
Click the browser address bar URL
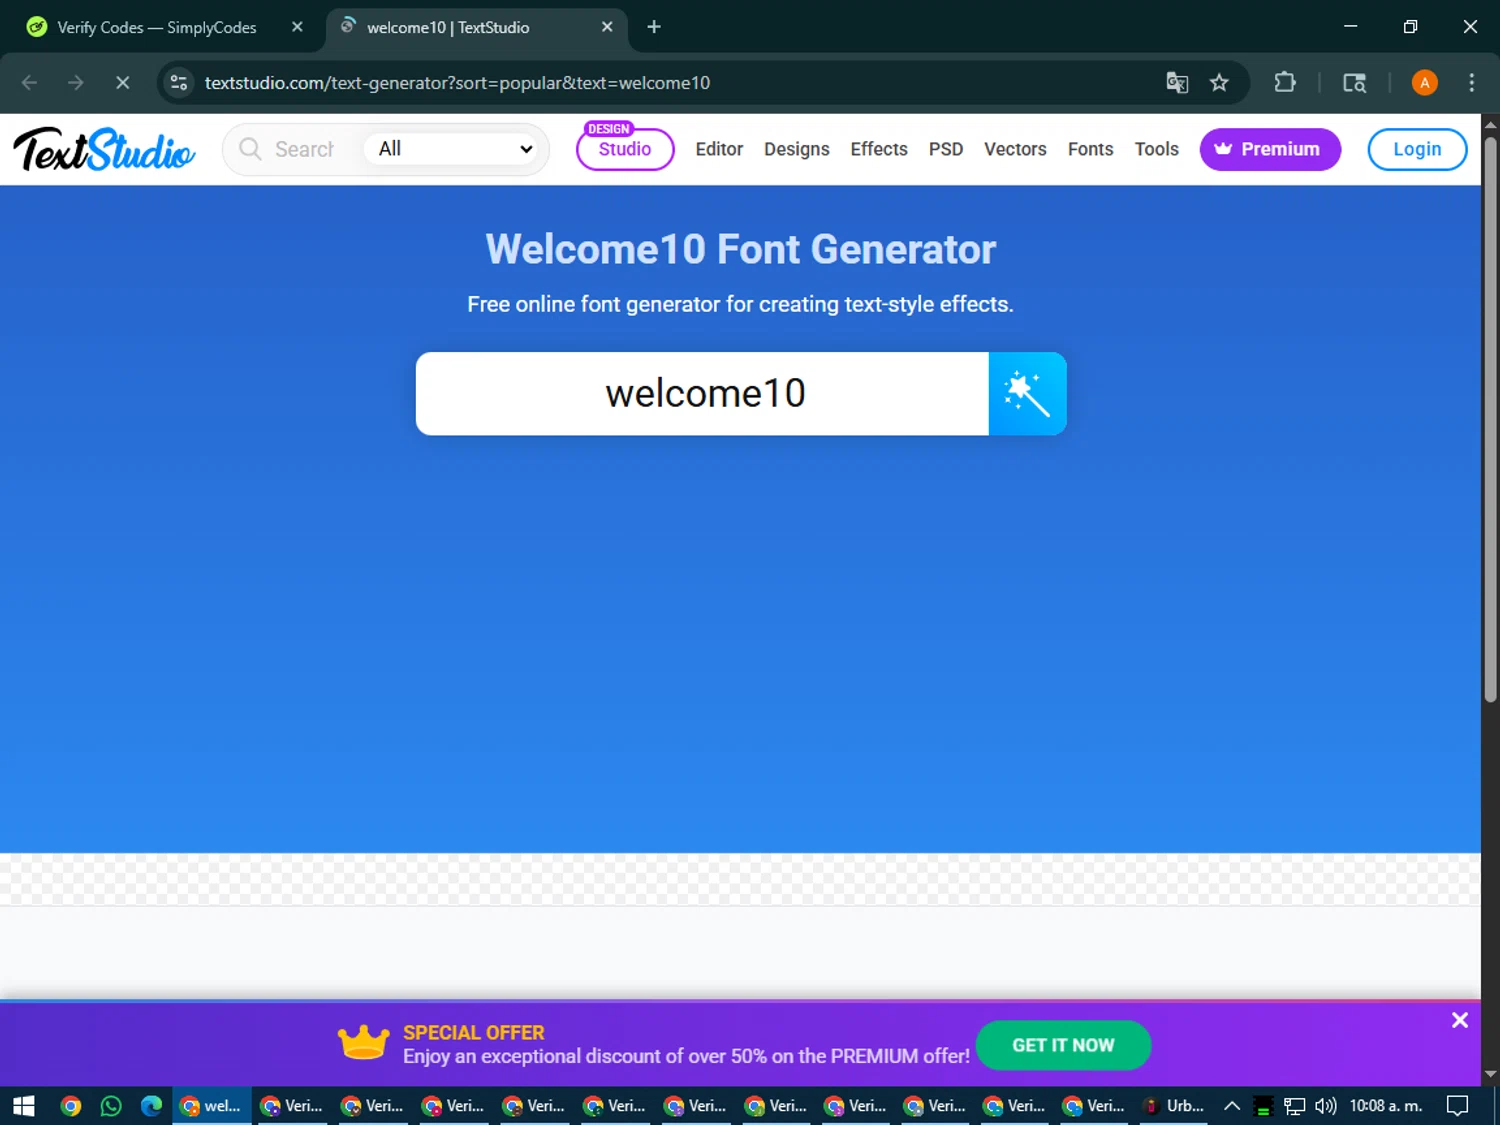click(x=457, y=83)
